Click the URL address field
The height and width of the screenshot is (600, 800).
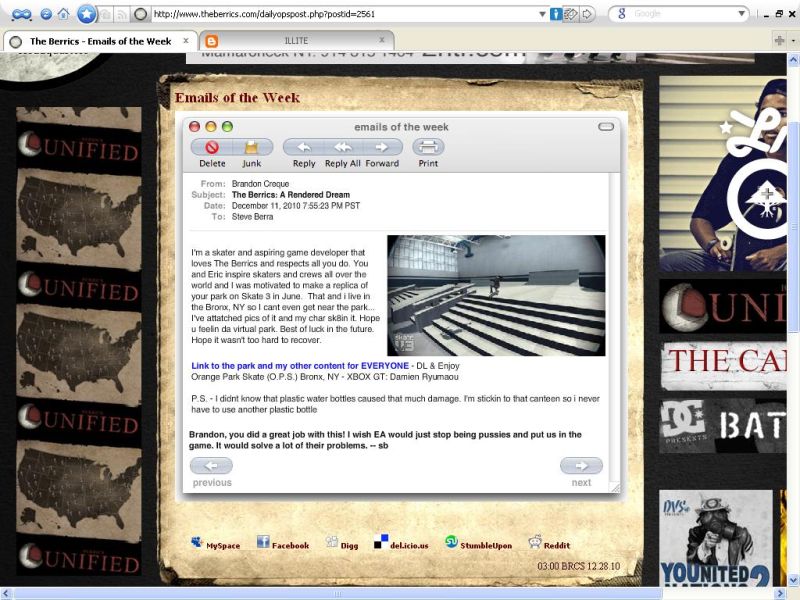point(343,14)
